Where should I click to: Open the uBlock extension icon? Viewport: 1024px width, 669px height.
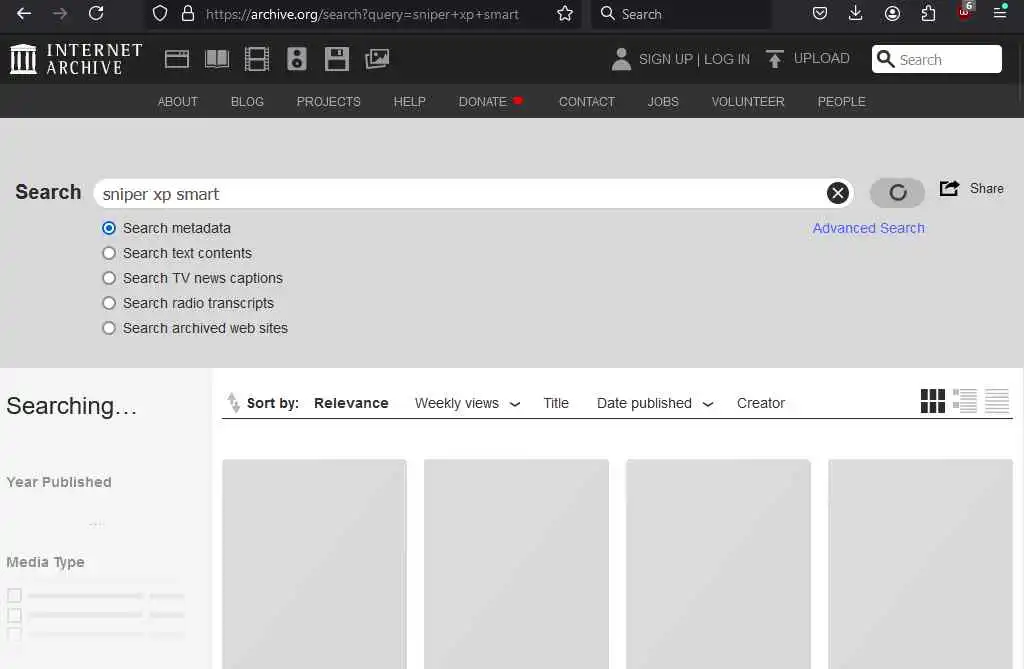pyautogui.click(x=965, y=12)
